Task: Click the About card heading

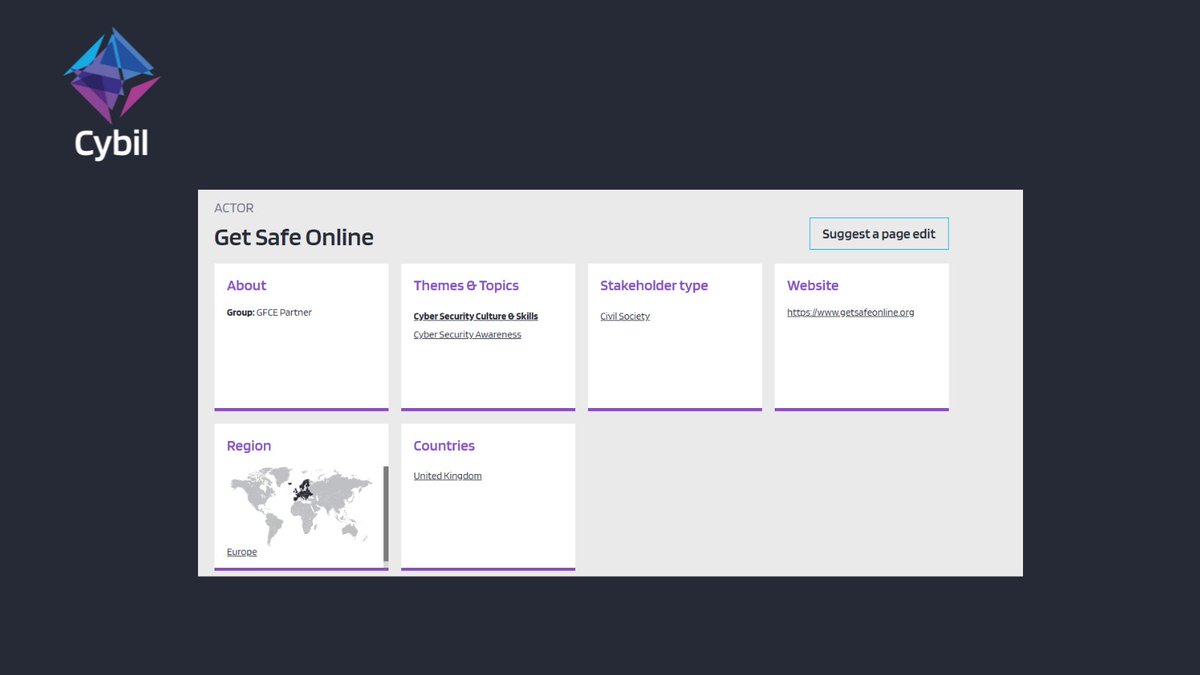Action: 246,285
